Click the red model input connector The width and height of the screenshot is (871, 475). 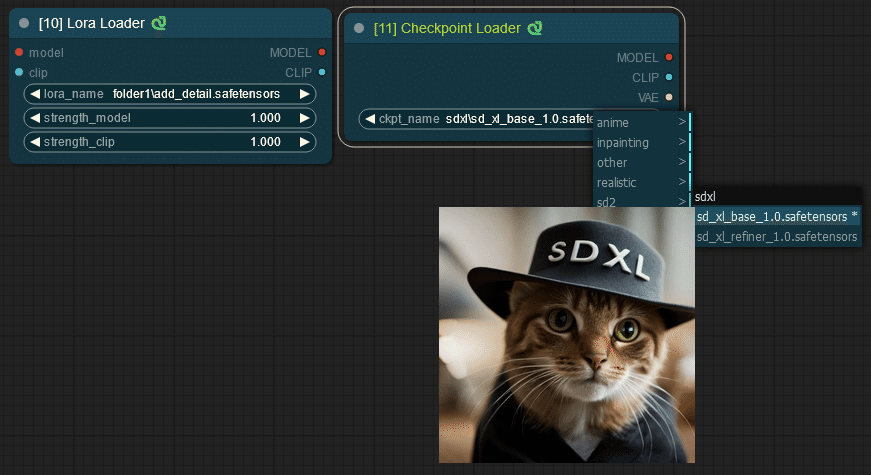(x=19, y=52)
